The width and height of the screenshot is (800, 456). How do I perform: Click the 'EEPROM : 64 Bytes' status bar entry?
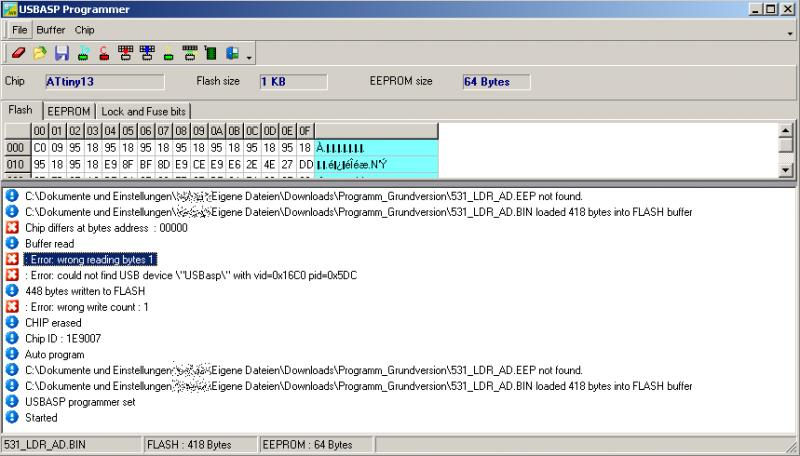pyautogui.click(x=317, y=445)
